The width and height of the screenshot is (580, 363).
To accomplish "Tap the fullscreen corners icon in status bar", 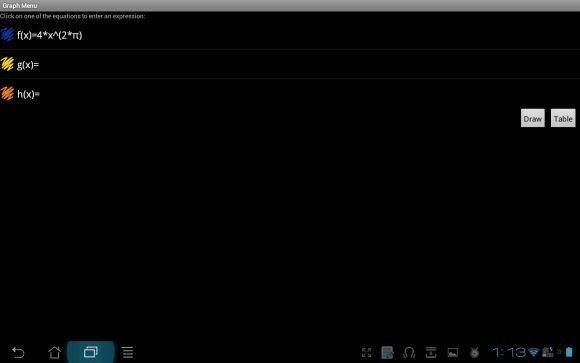I will point(367,353).
